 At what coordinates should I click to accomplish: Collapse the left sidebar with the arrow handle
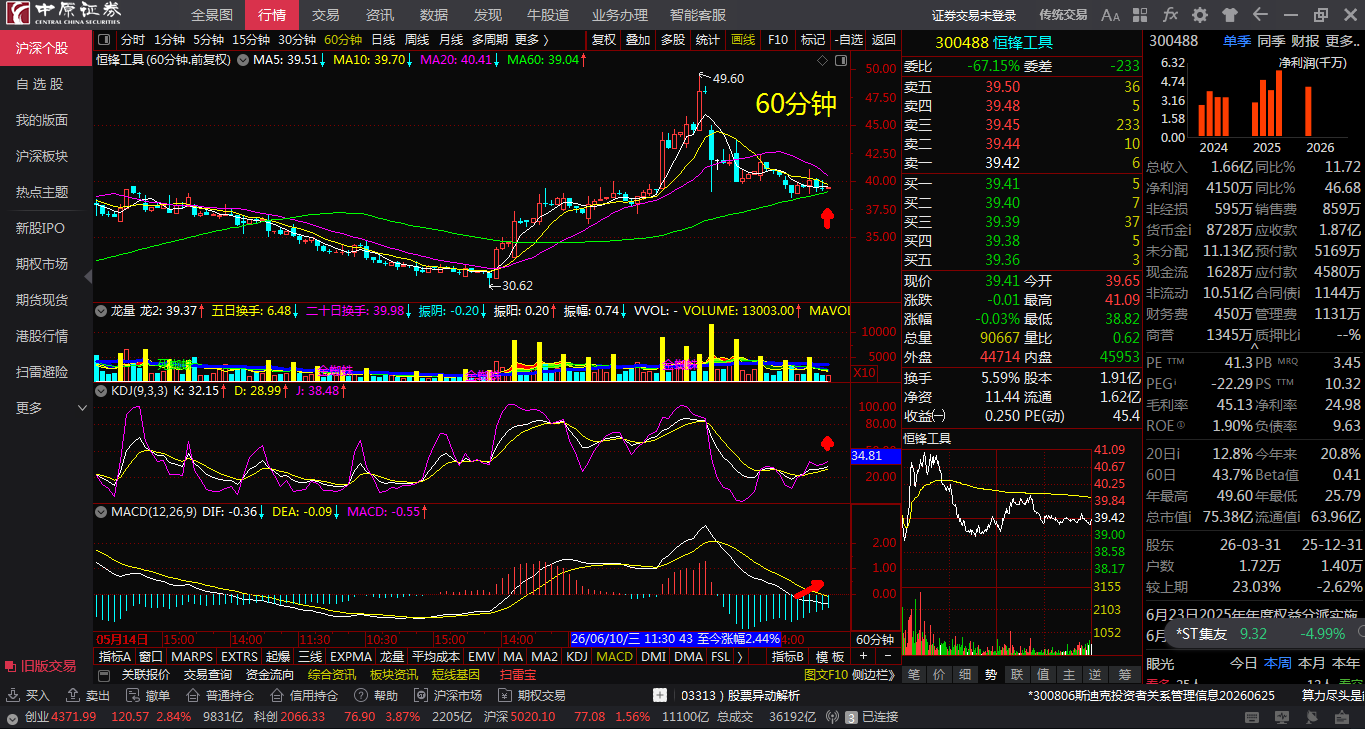[89, 277]
